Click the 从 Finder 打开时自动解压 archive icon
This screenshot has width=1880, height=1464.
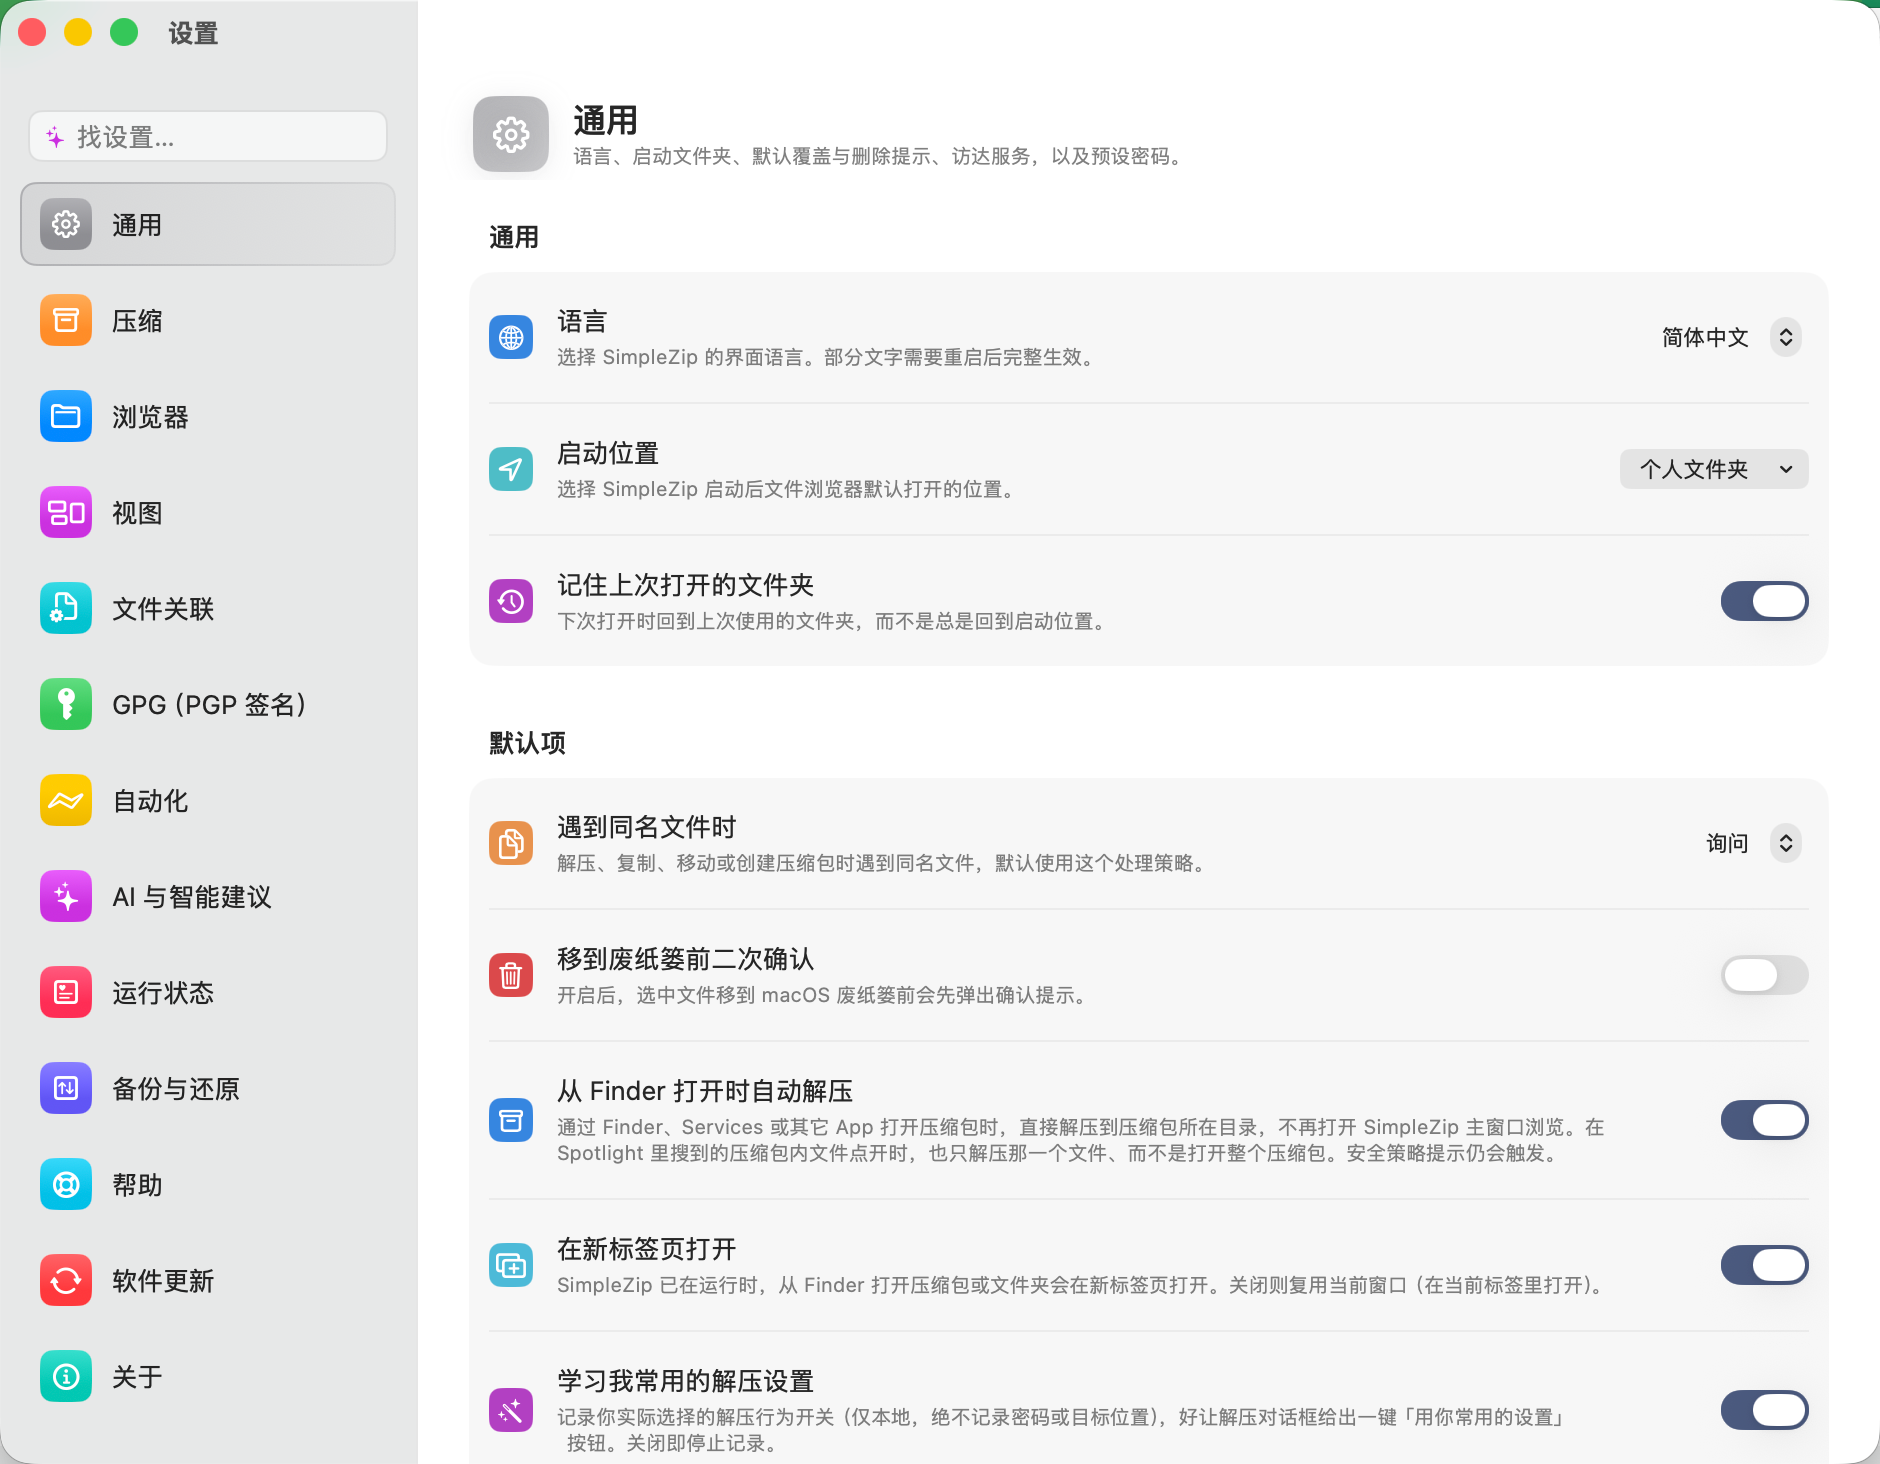point(511,1120)
